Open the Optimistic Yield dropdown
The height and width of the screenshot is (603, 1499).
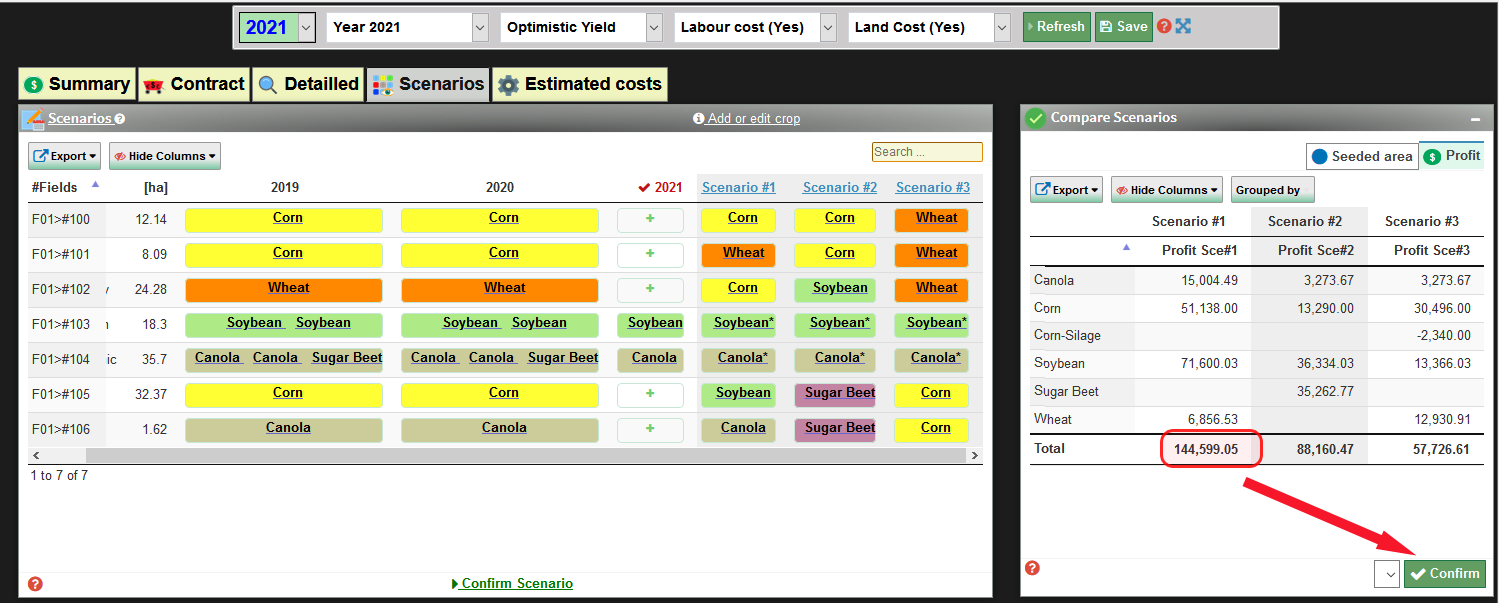(580, 27)
